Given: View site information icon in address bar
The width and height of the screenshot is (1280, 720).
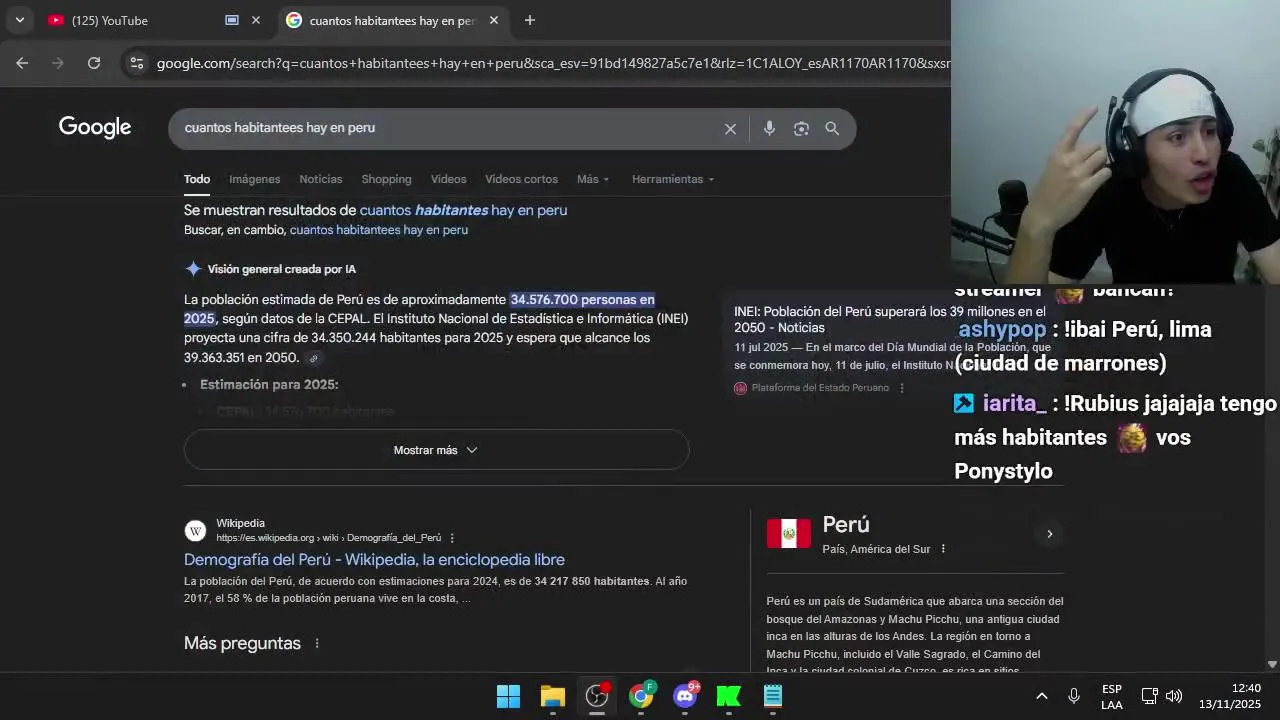Looking at the screenshot, I should click(x=137, y=63).
